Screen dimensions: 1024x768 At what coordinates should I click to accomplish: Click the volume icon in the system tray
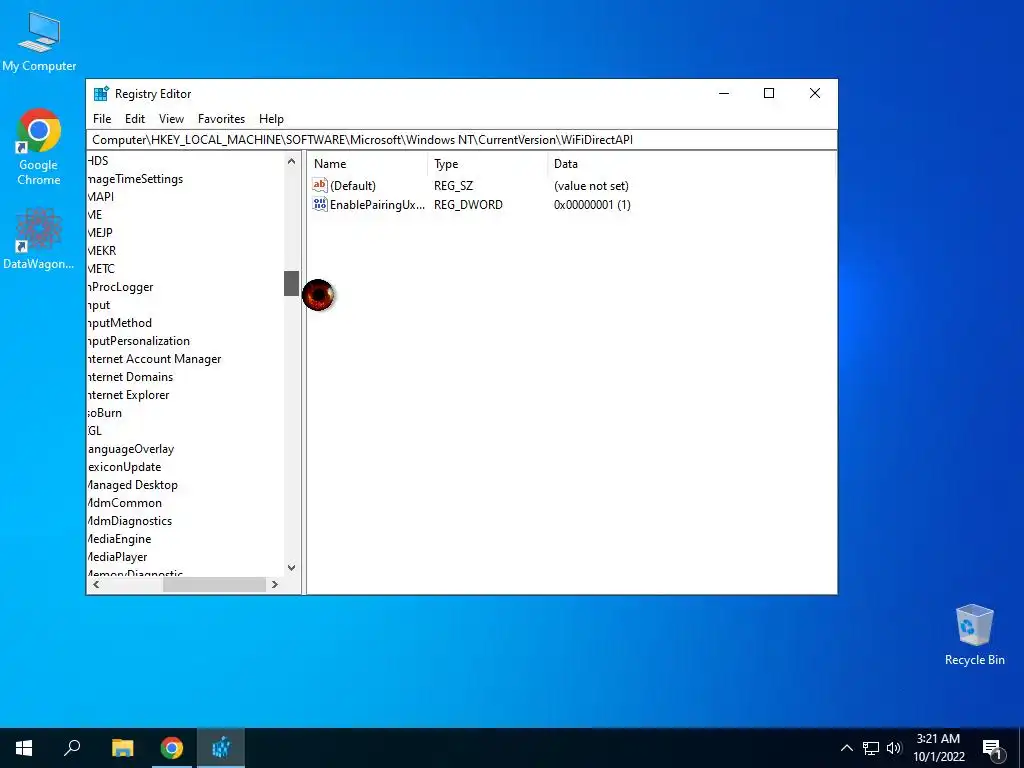(x=893, y=748)
